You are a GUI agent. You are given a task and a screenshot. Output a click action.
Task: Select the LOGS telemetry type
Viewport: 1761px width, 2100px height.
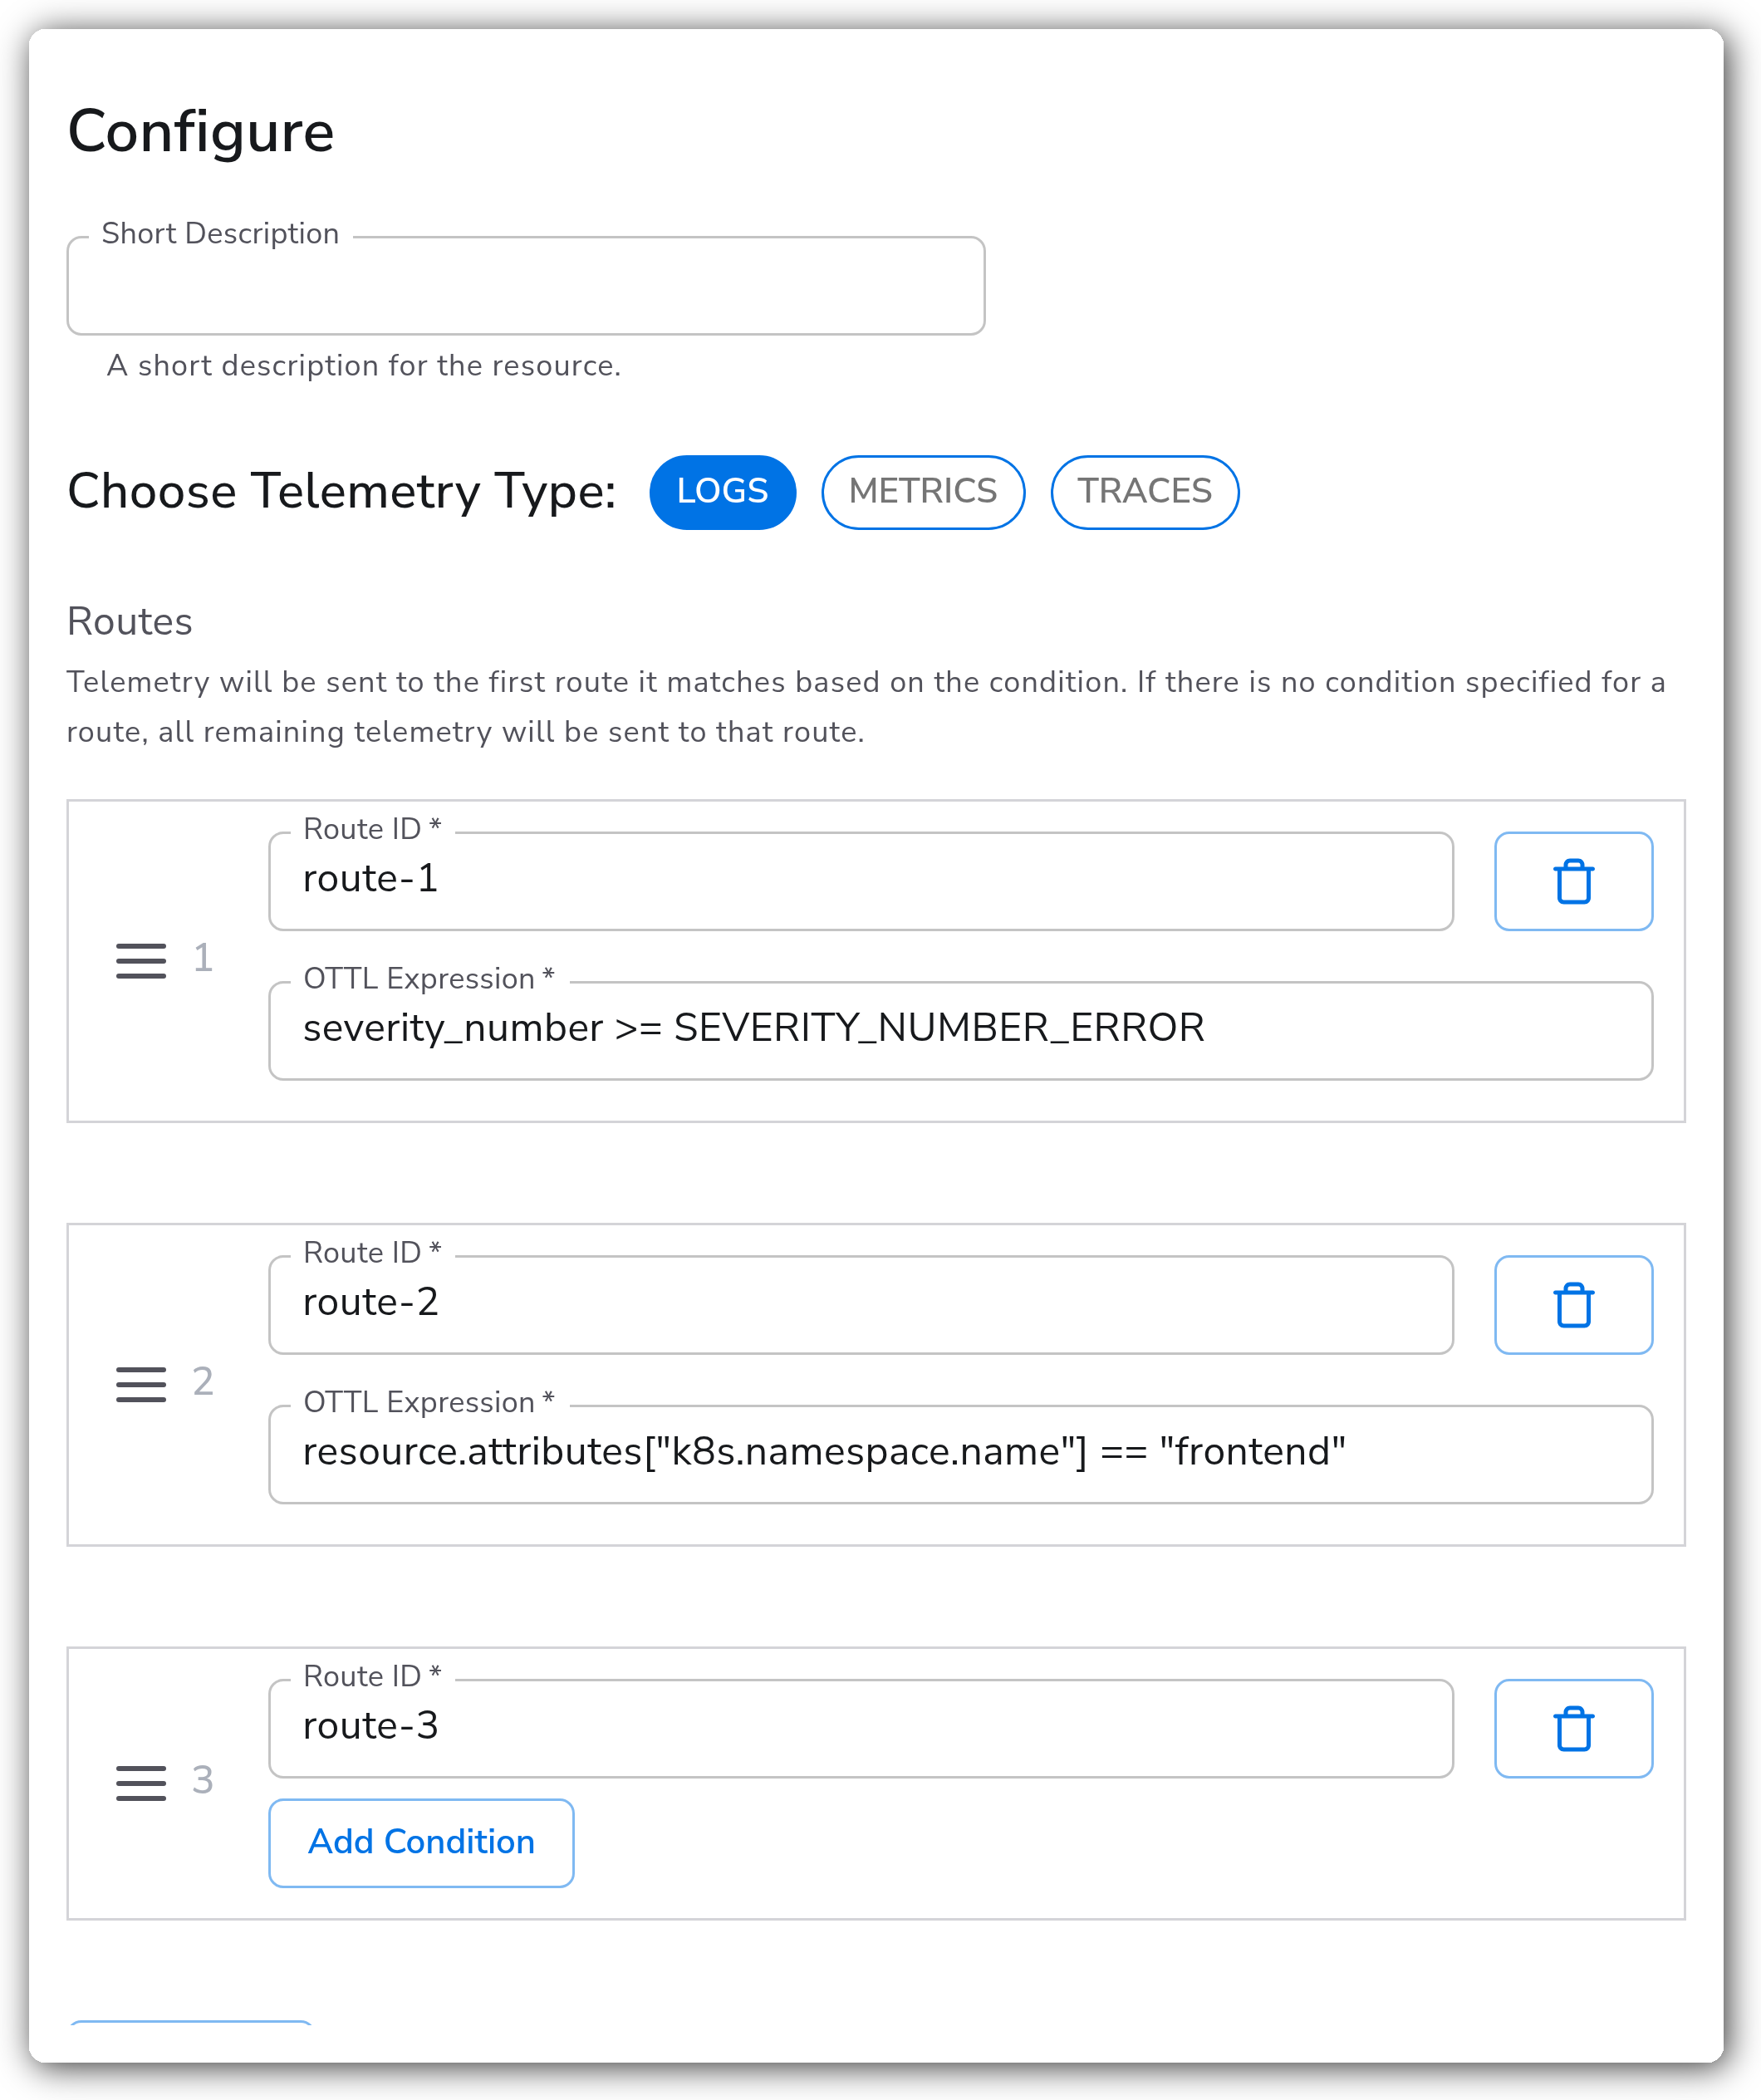[x=722, y=492]
